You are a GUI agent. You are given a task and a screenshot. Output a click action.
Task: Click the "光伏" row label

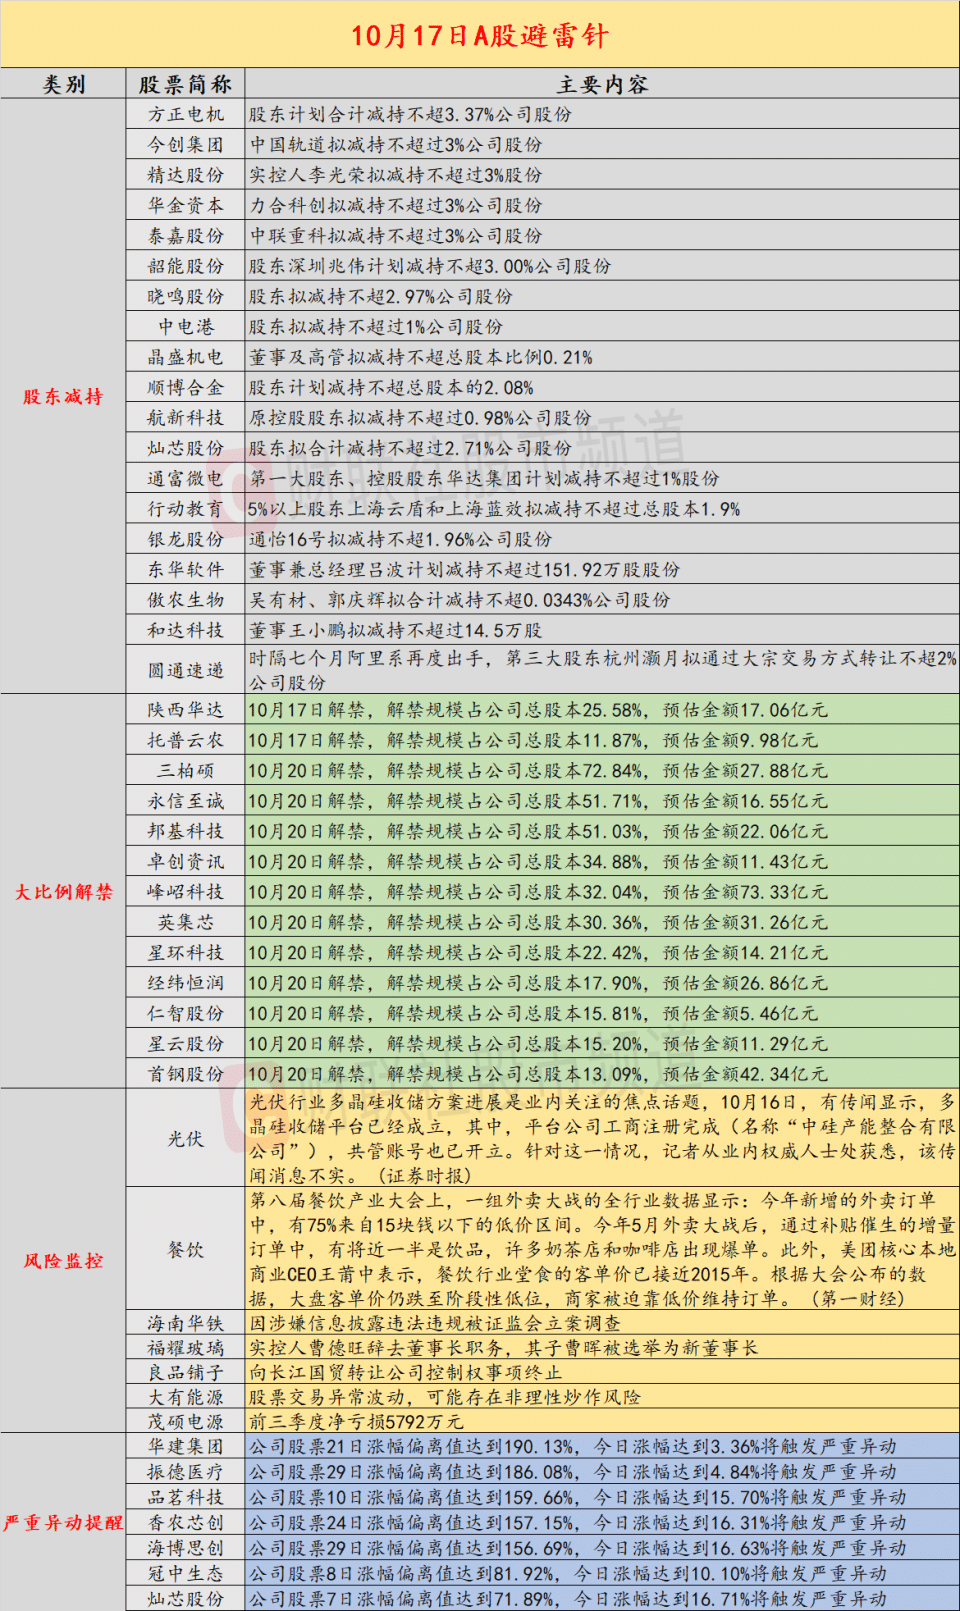185,1138
